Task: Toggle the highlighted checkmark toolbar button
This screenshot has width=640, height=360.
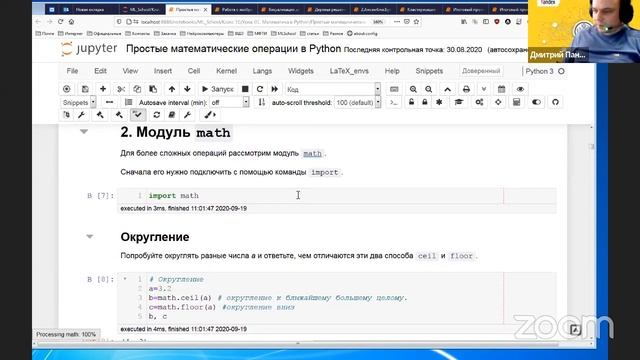Action: click(138, 115)
